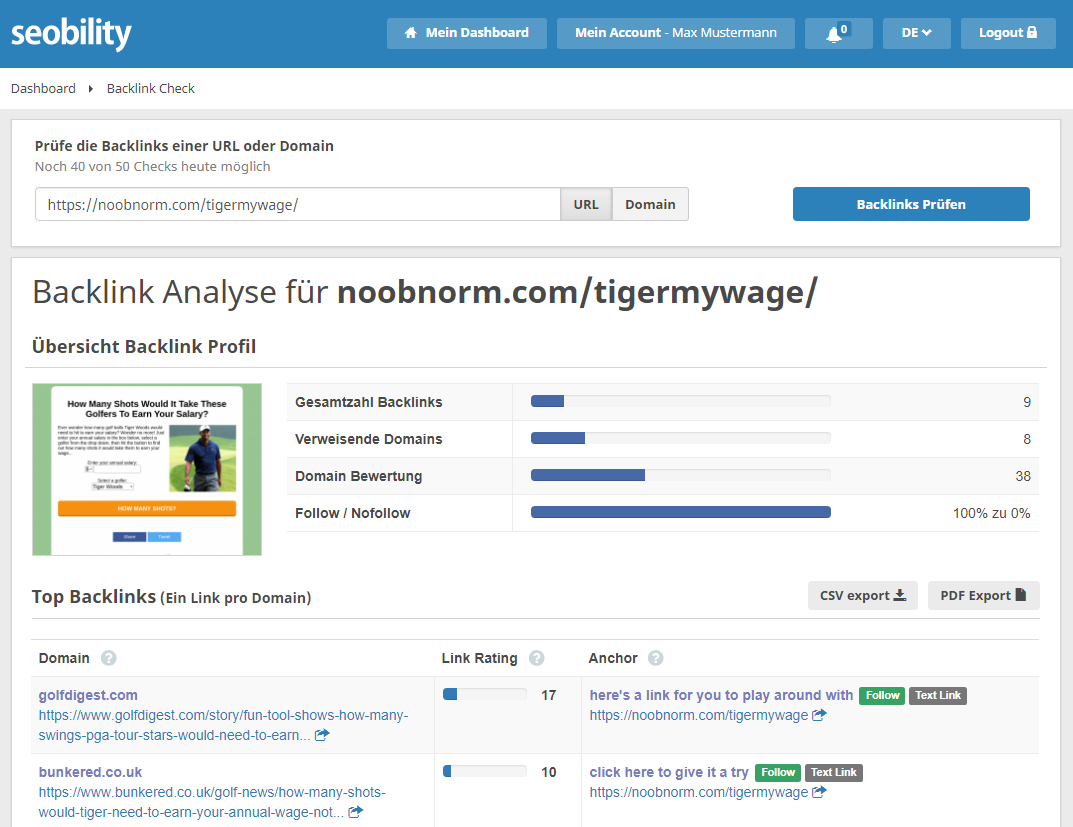
Task: Switch to Domain mode toggle
Action: point(650,205)
